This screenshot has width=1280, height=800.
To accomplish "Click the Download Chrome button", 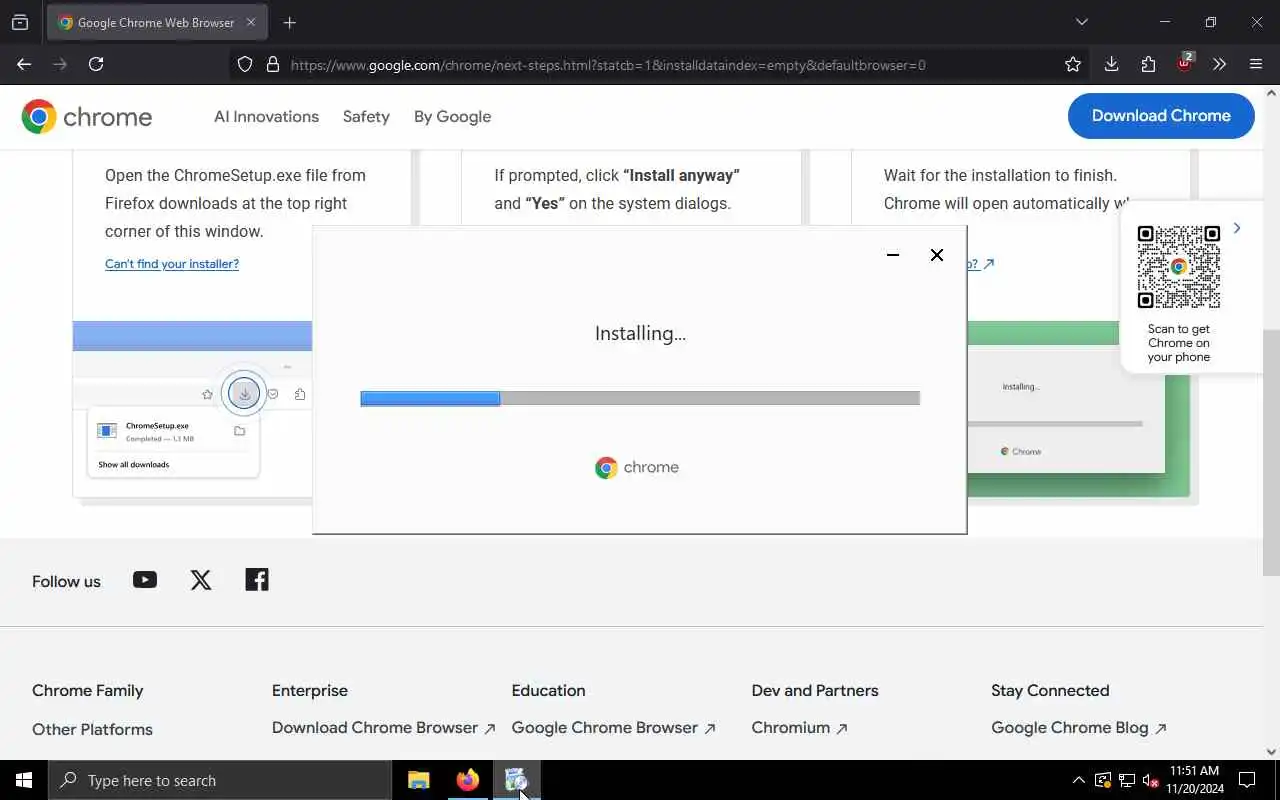I will [1161, 116].
